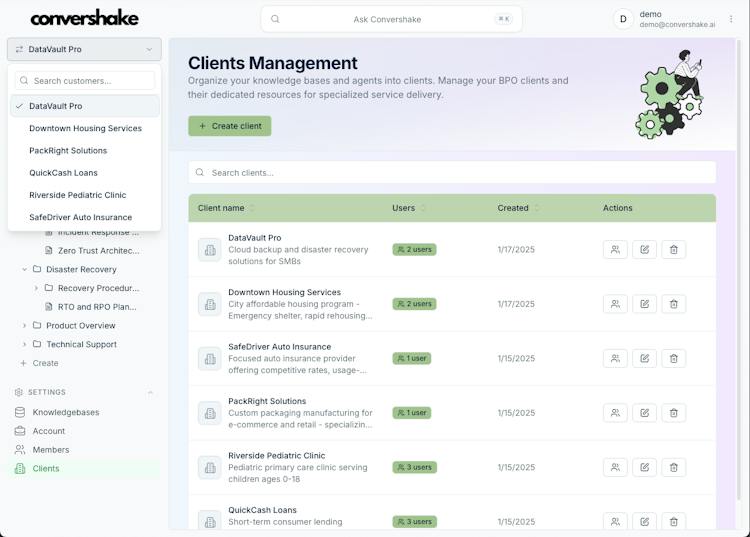Collapse the Disaster Recovery folder
The width and height of the screenshot is (750, 537).
click(x=24, y=270)
